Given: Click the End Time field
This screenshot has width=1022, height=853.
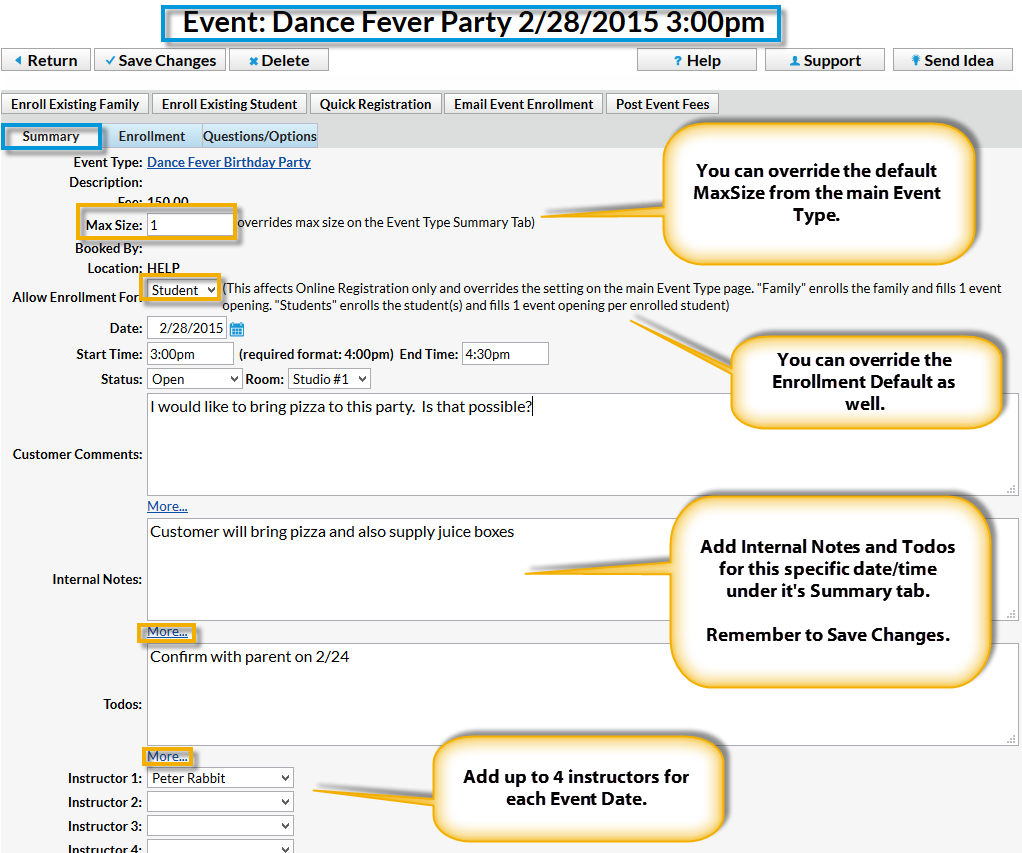Looking at the screenshot, I should 505,354.
